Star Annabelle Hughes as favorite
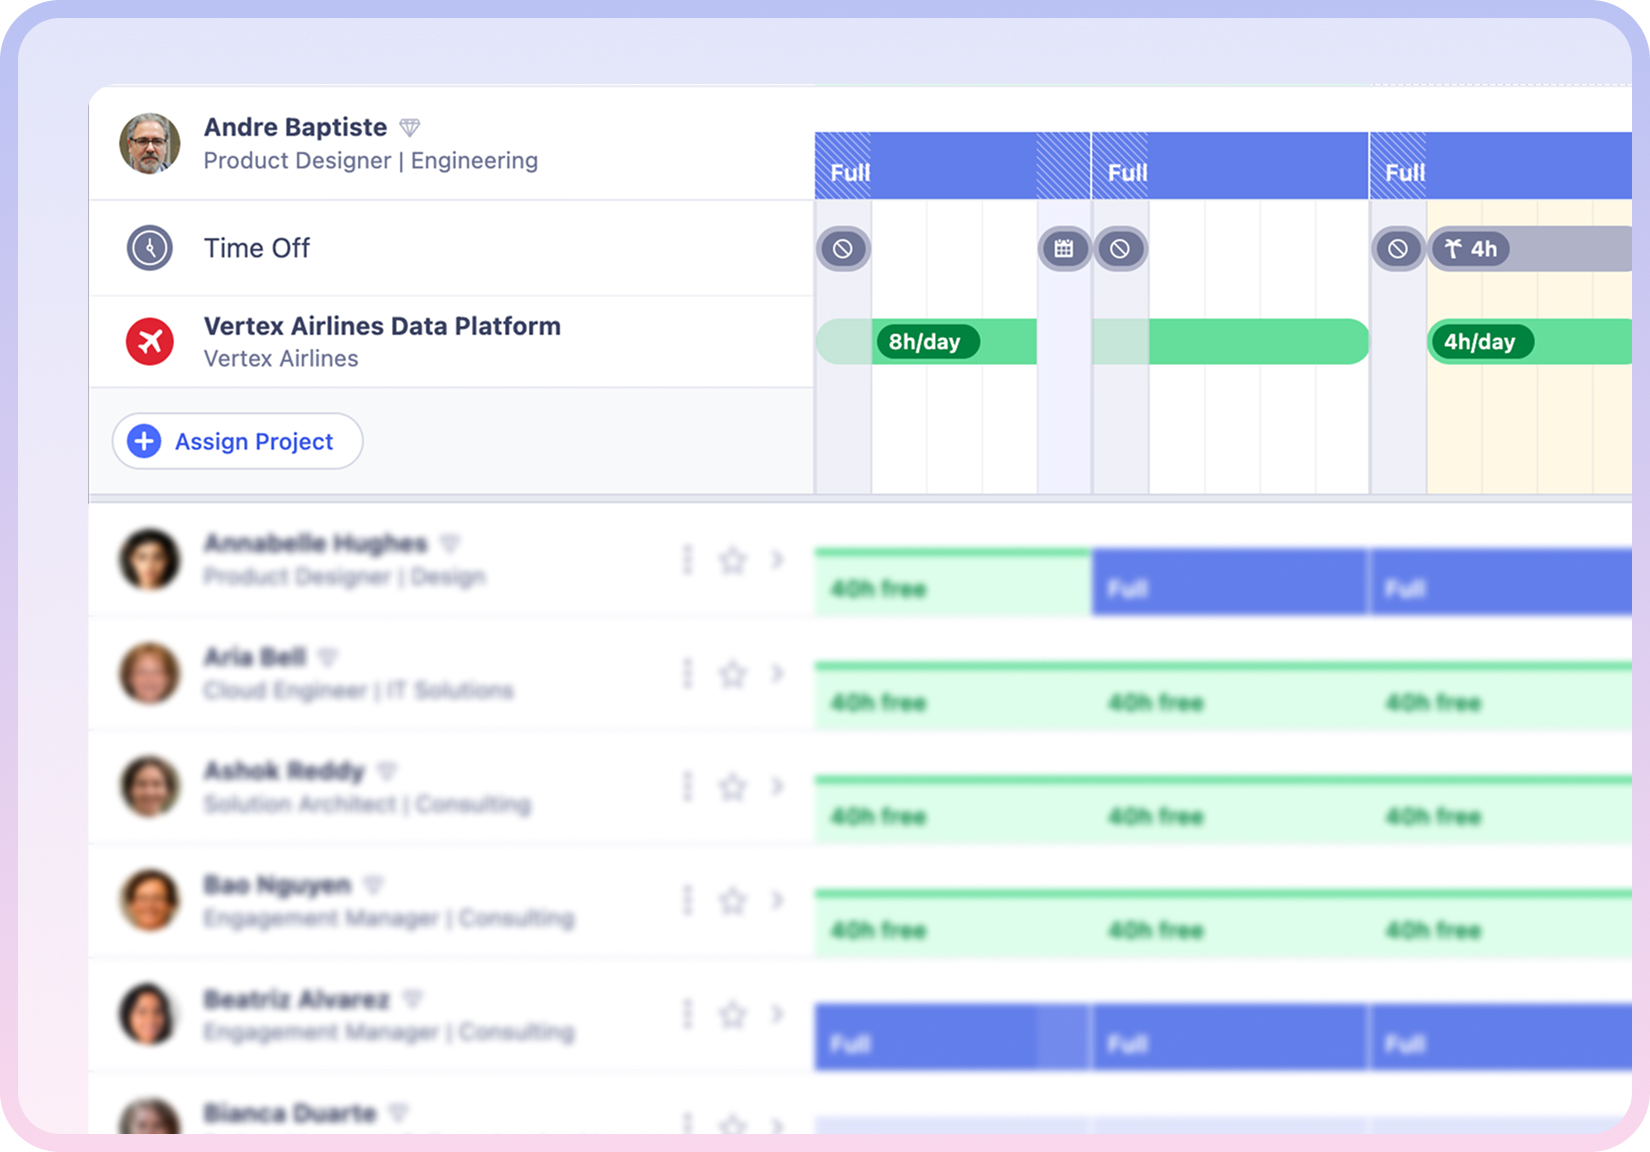 click(733, 560)
